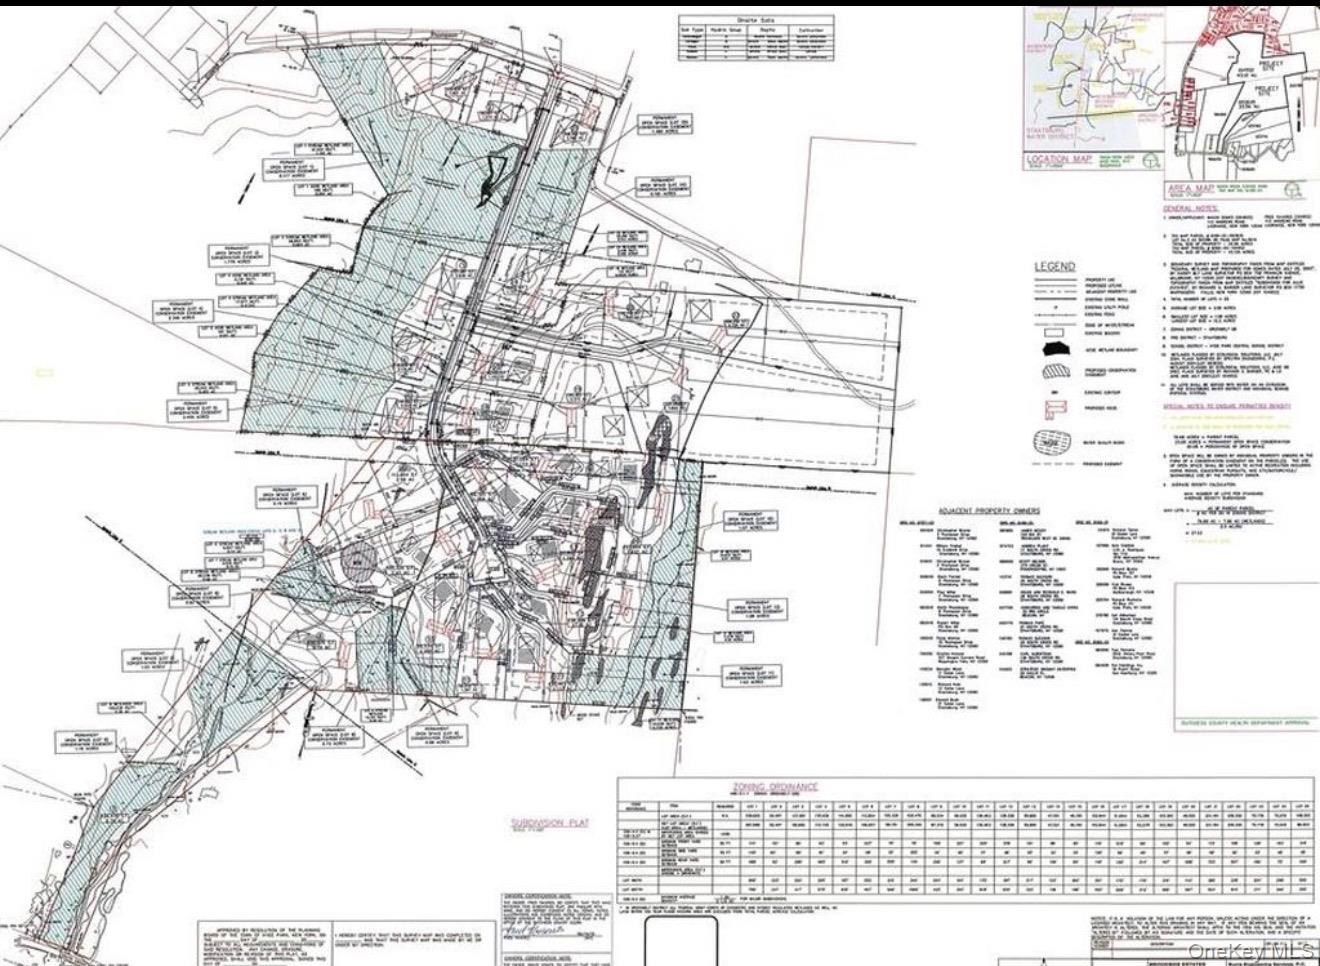Viewport: 1320px width, 966px height.
Task: Click the LEGEND heading
Action: tap(1054, 266)
